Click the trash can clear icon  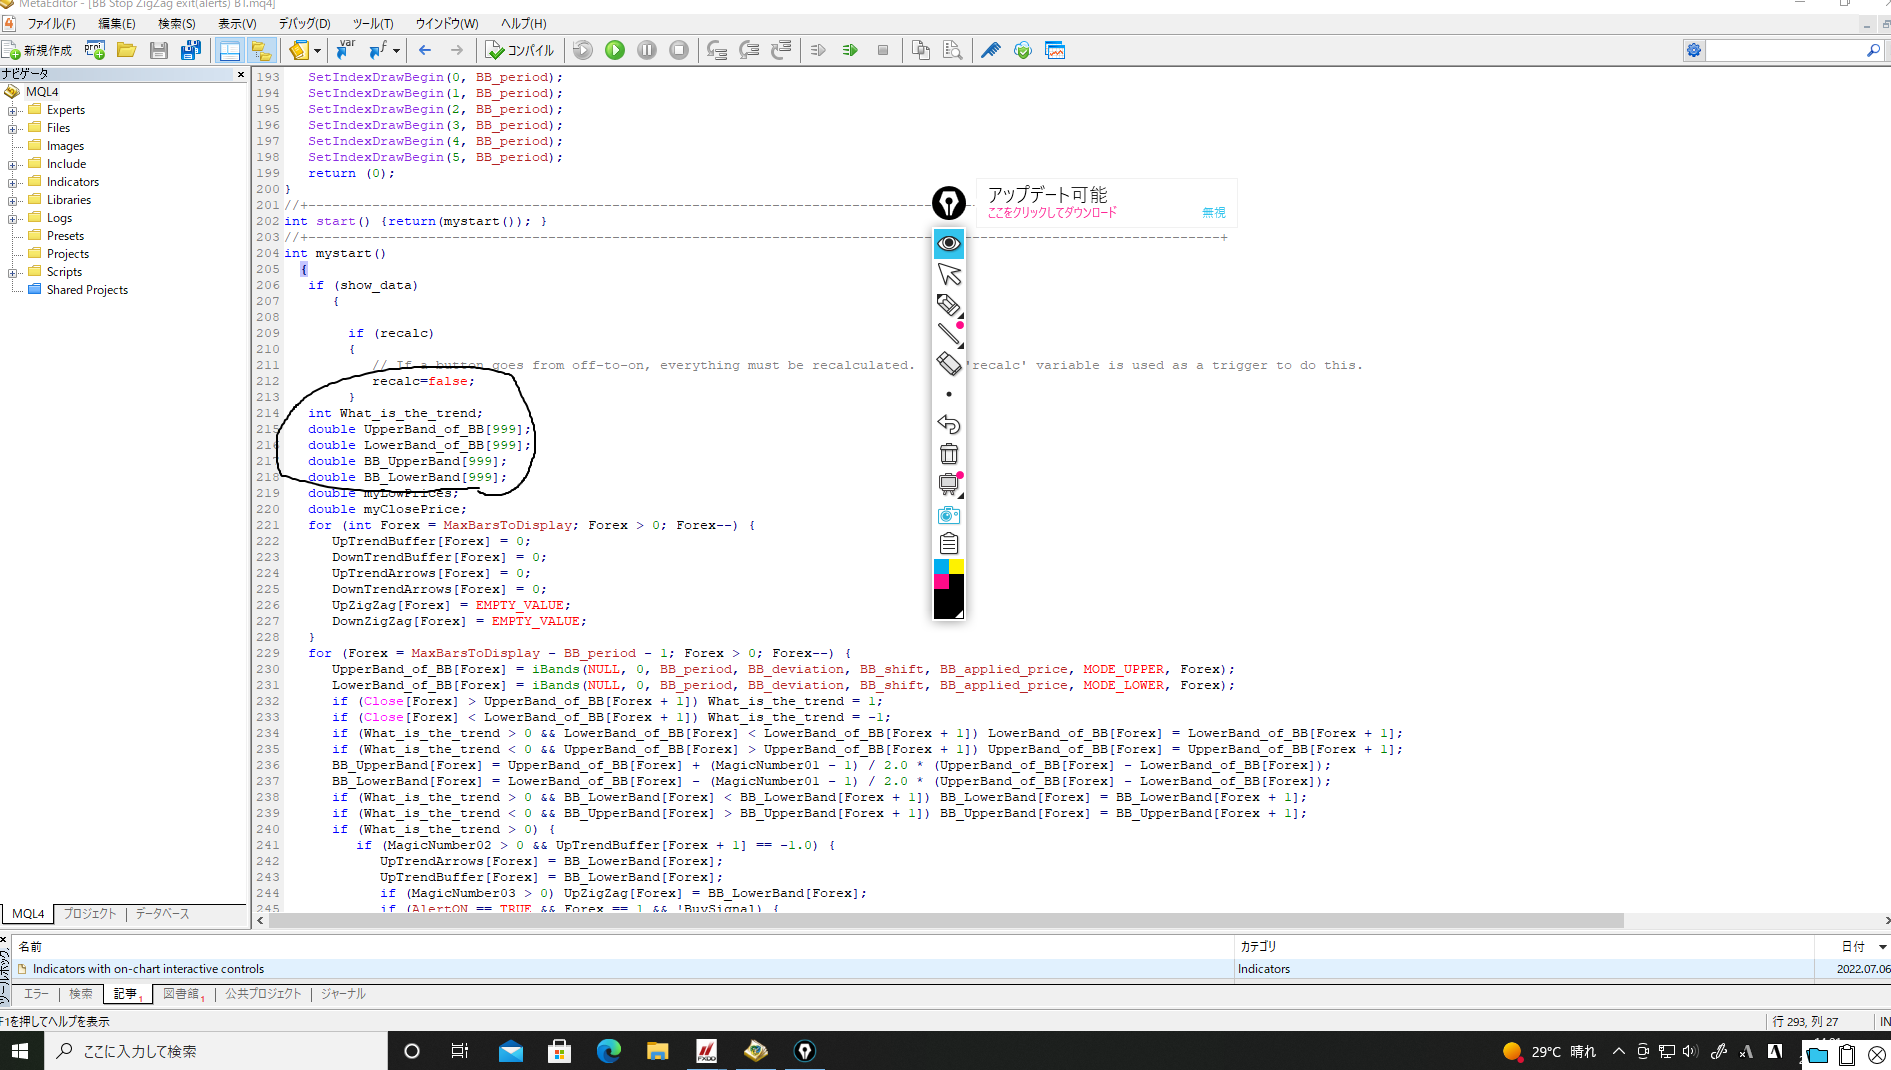pos(949,454)
